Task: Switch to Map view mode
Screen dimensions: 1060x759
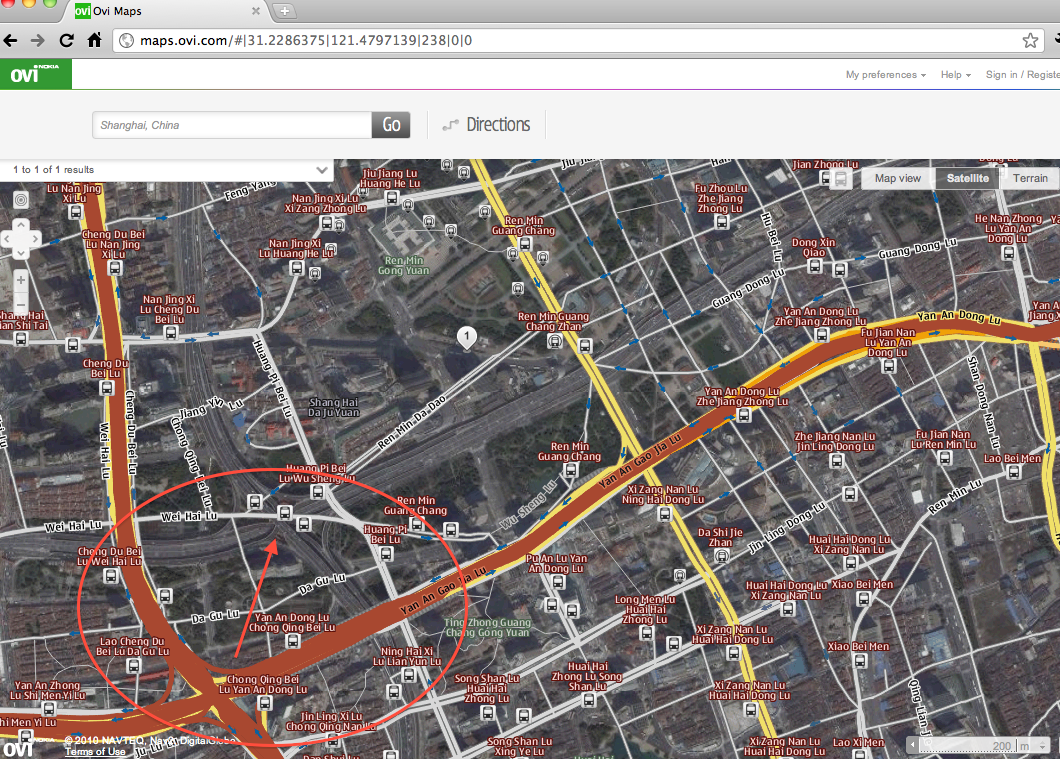Action: click(897, 178)
